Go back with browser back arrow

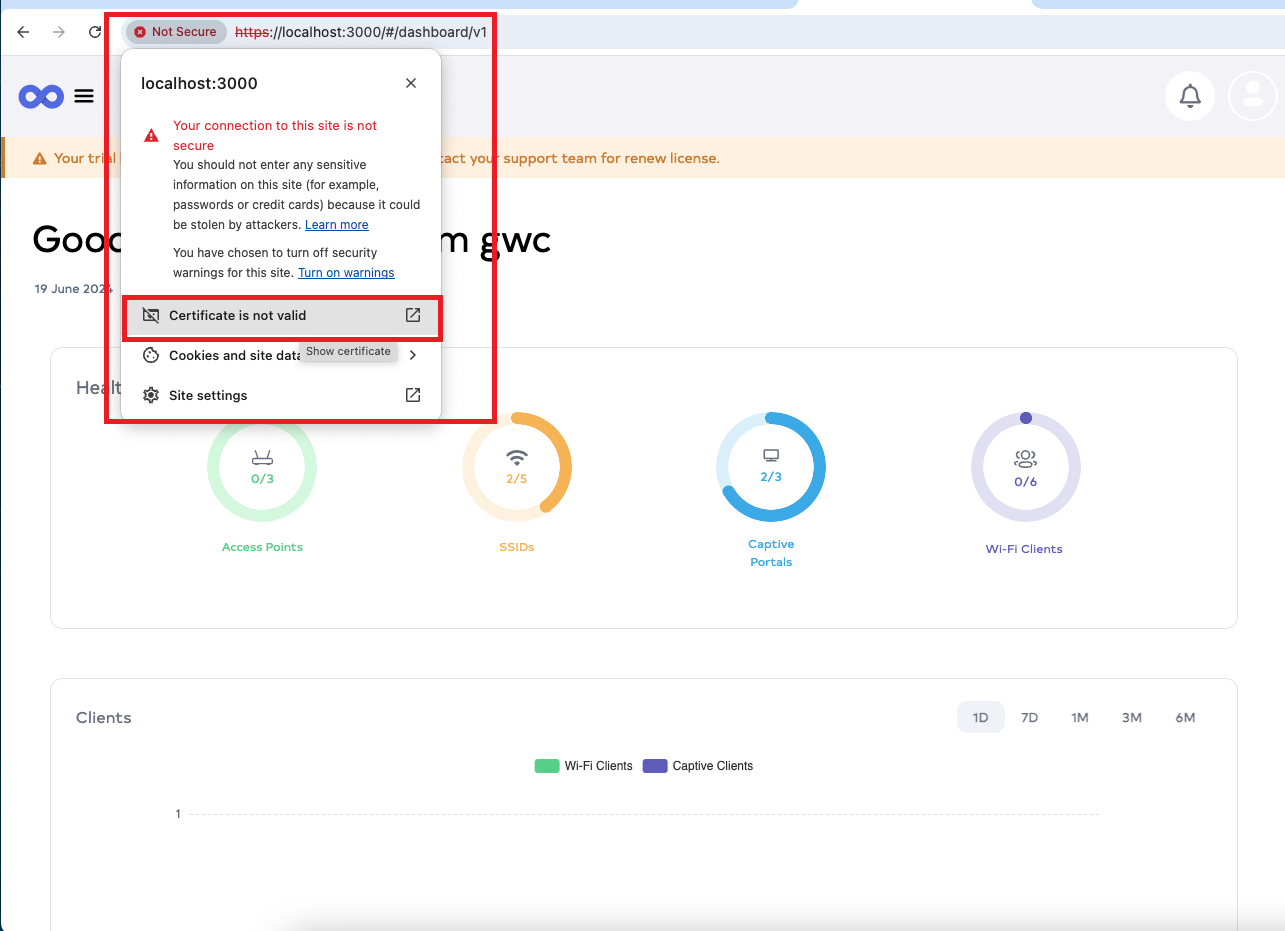click(x=23, y=32)
